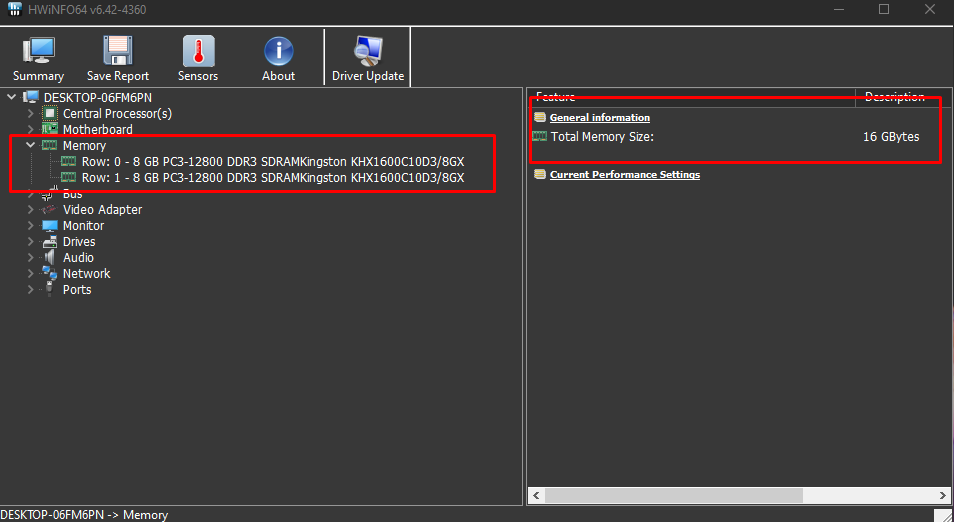The image size is (954, 522).
Task: Select the Video Adapter label
Action: pos(102,209)
